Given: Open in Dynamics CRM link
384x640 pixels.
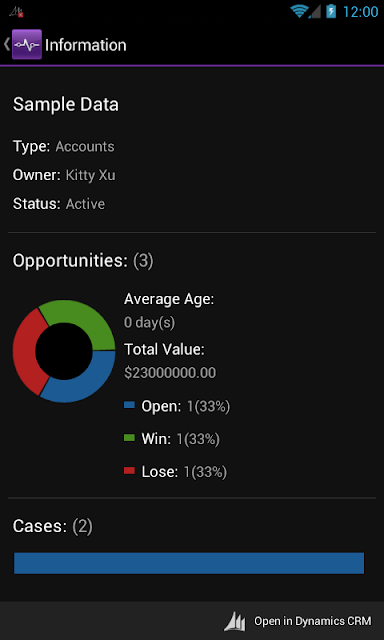Looking at the screenshot, I should tap(298, 621).
